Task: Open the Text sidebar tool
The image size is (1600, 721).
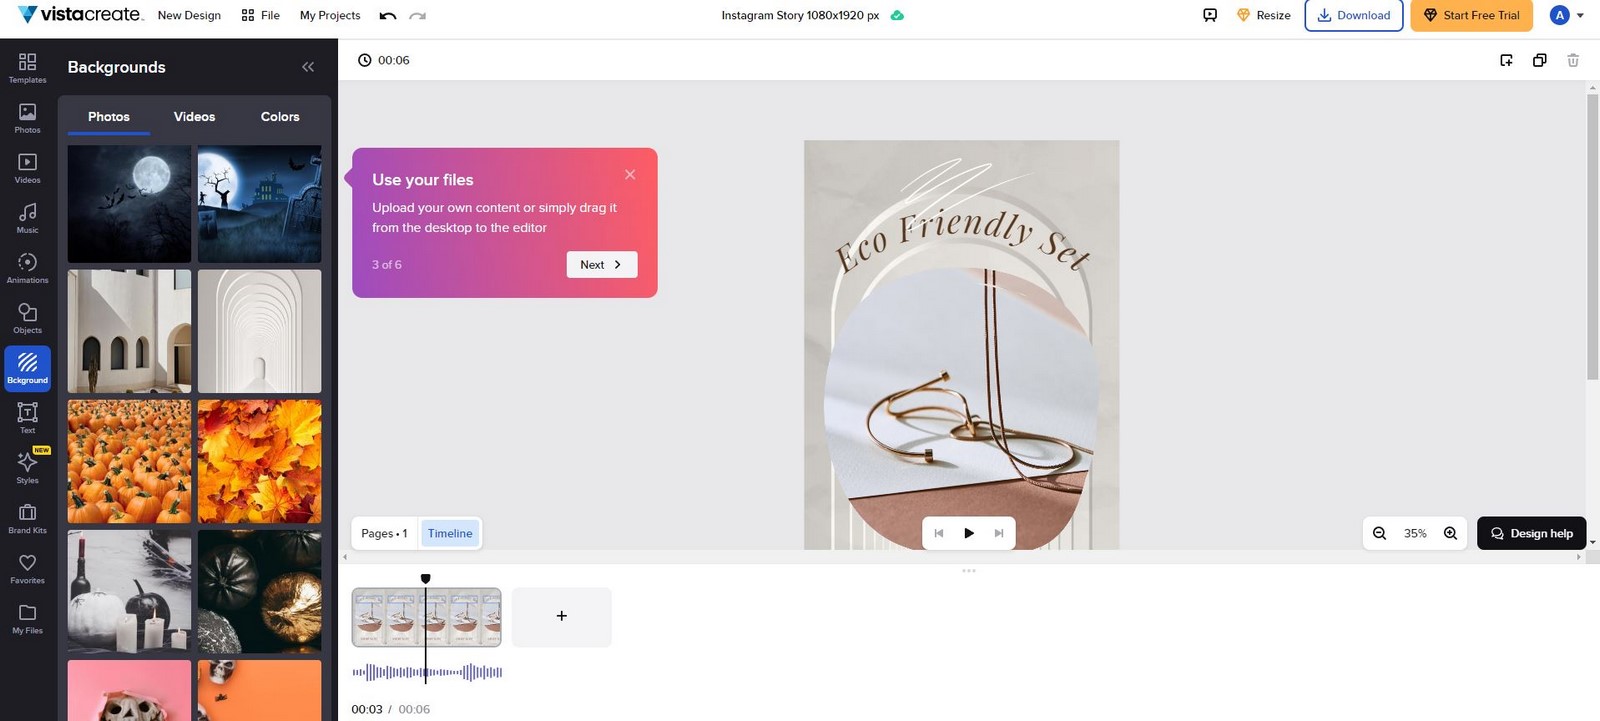Action: point(27,418)
